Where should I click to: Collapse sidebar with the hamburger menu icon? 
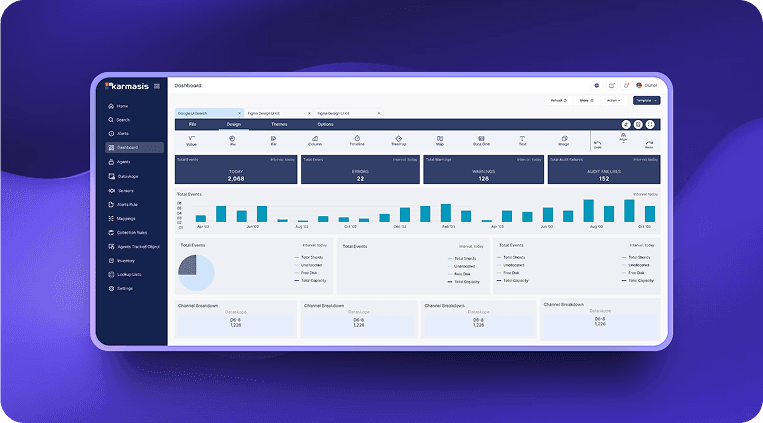(157, 86)
